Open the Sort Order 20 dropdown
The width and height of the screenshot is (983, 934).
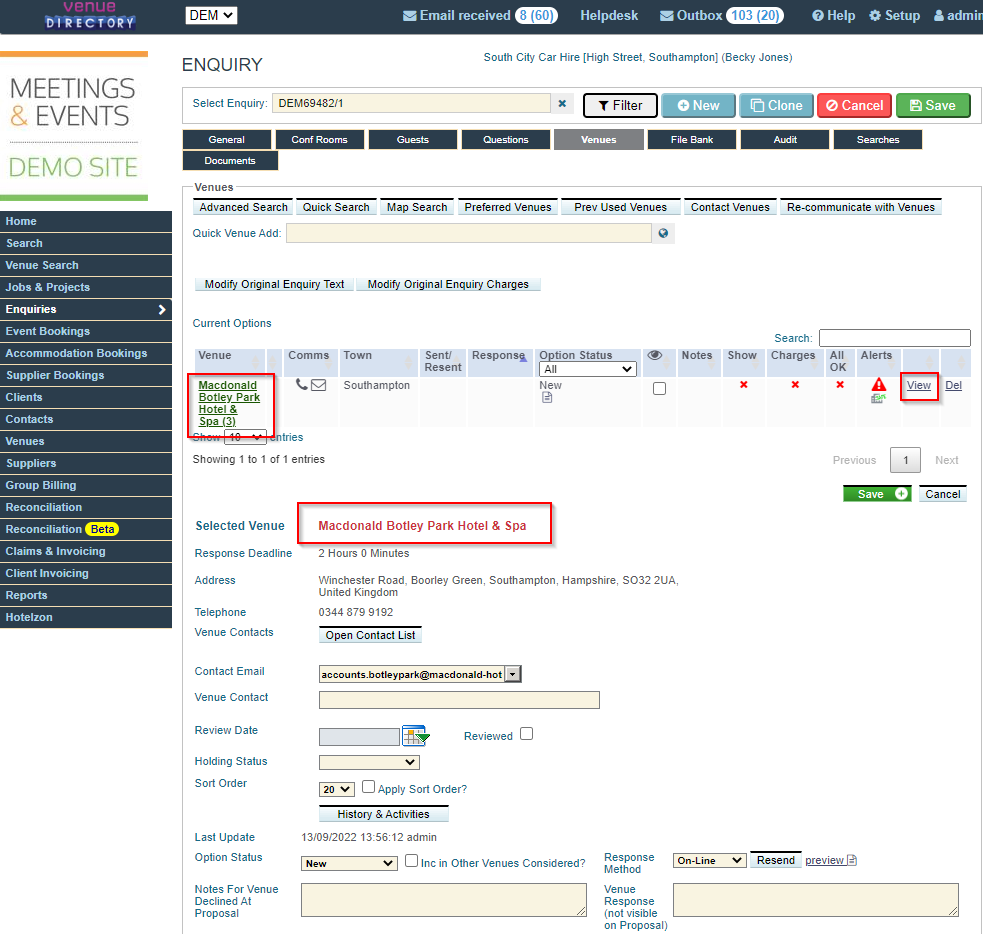point(337,789)
